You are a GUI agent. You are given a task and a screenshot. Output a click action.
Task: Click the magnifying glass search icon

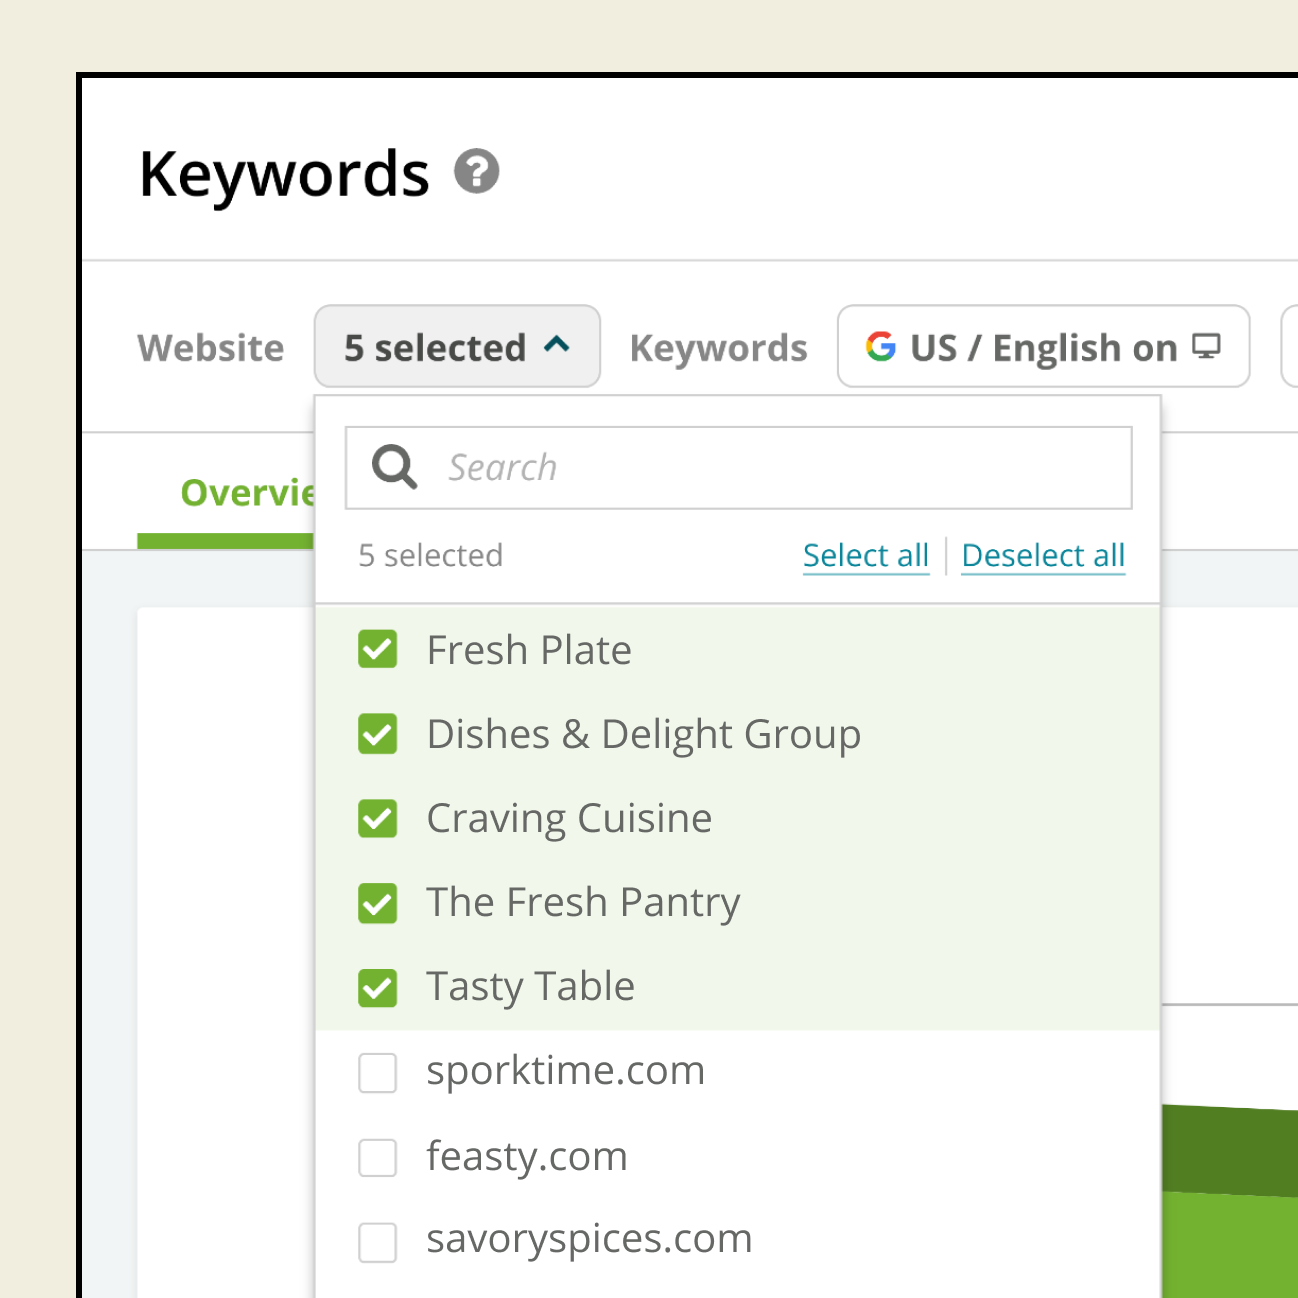tap(394, 467)
